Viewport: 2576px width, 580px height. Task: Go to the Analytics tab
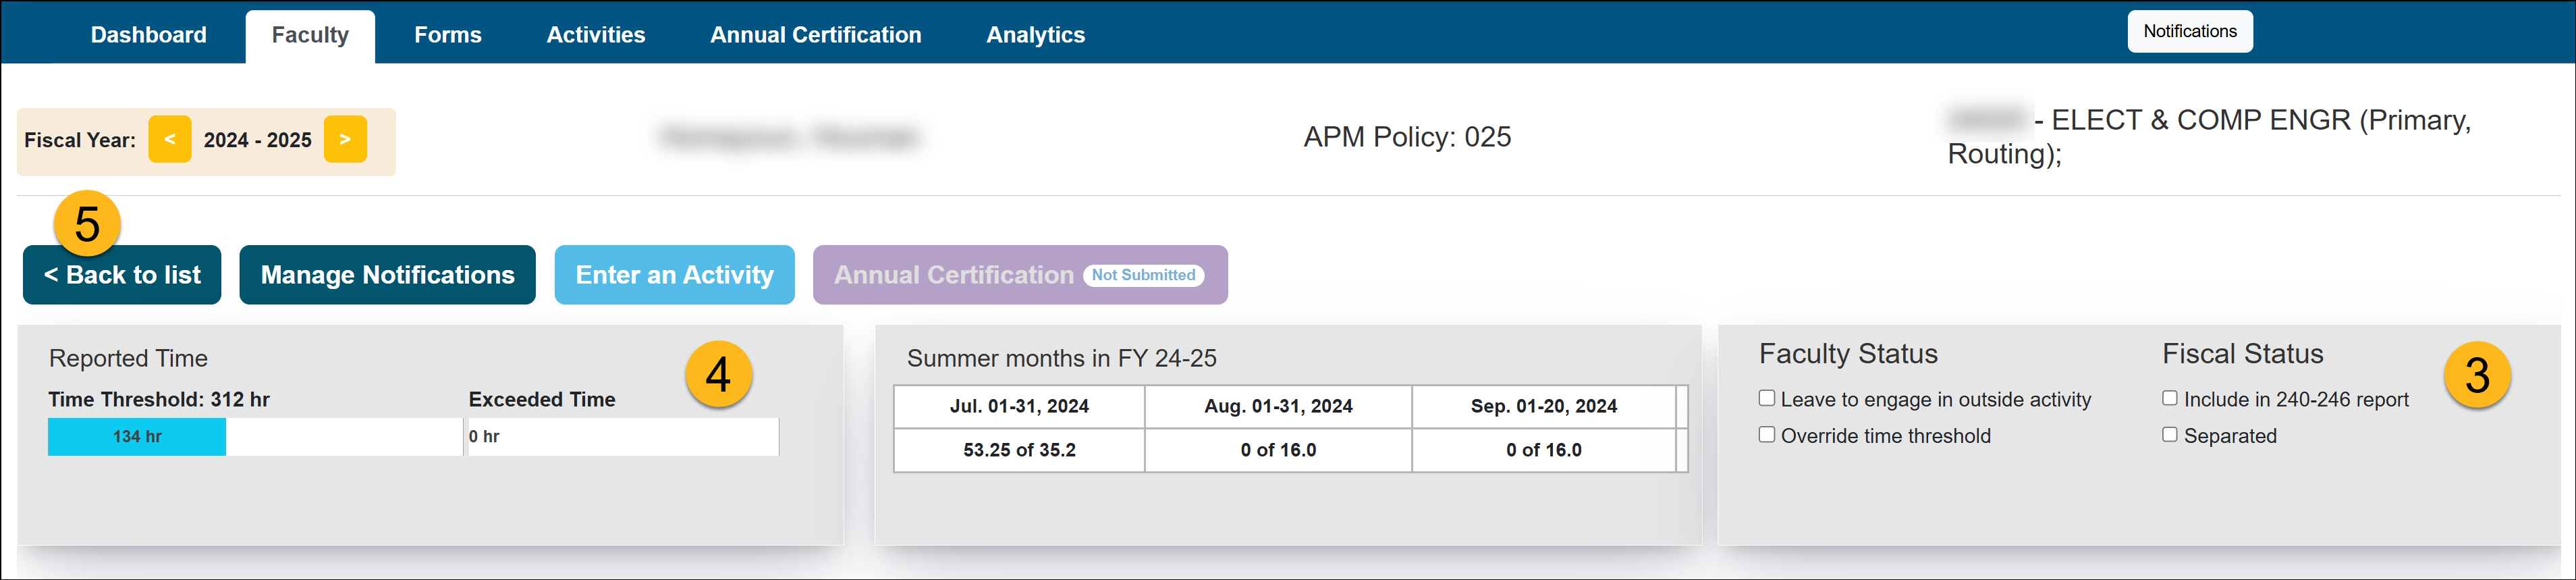pyautogui.click(x=1035, y=35)
